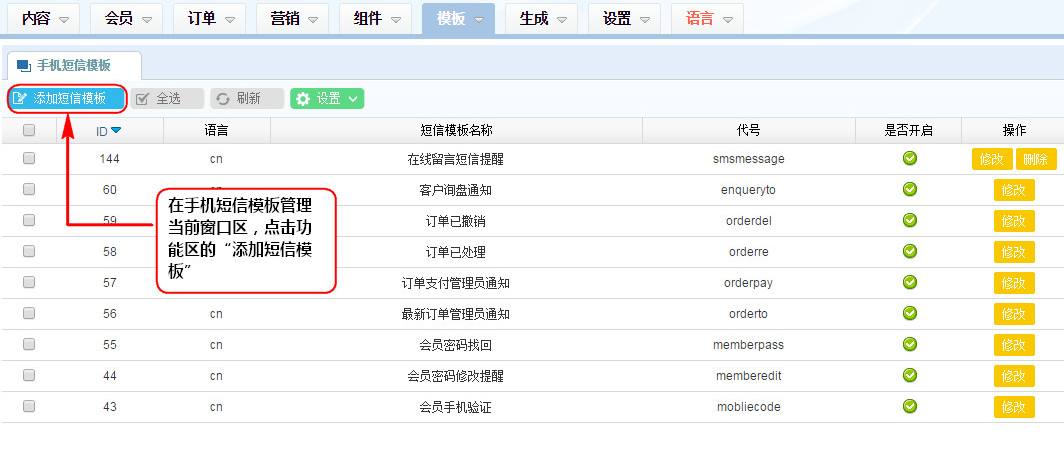Open the green Settings (设置) gear dropdown
Viewport: 1064px width, 451px height.
(327, 98)
